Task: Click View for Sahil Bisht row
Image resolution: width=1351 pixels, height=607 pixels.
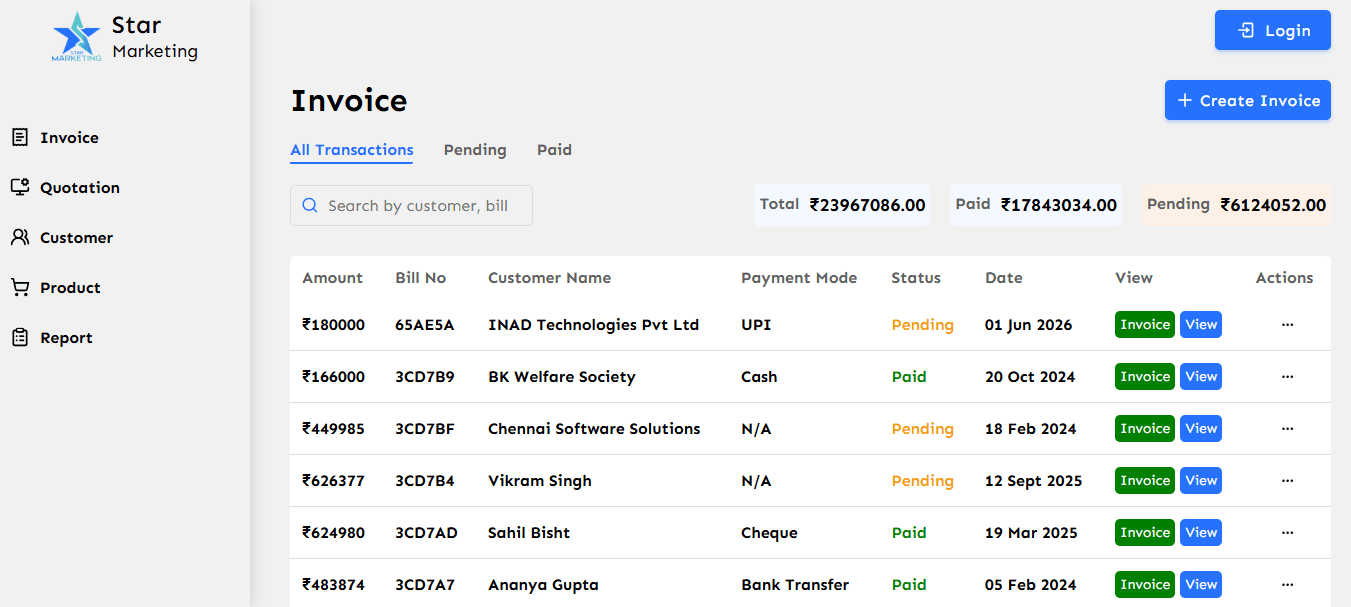Action: tap(1201, 533)
